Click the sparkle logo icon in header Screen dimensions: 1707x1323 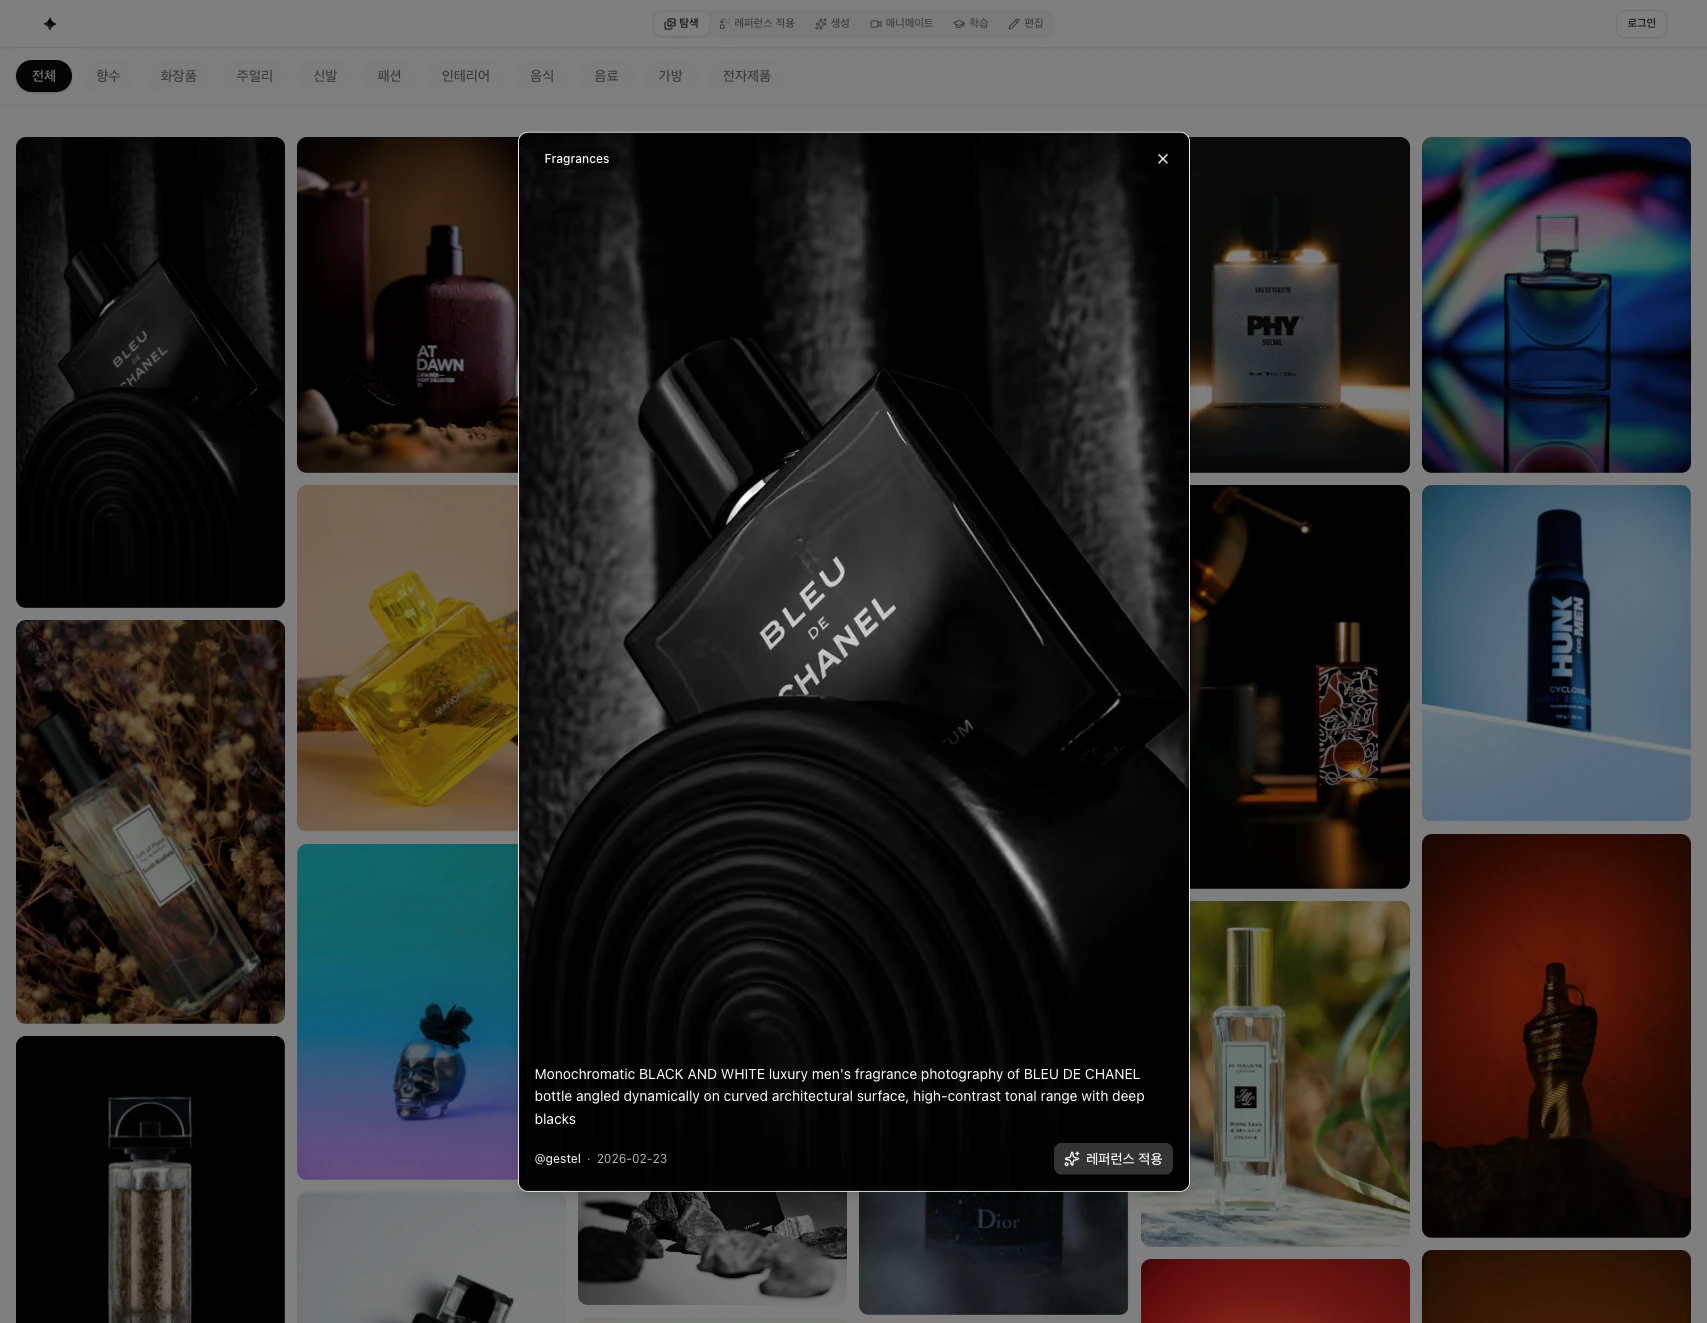pos(50,24)
